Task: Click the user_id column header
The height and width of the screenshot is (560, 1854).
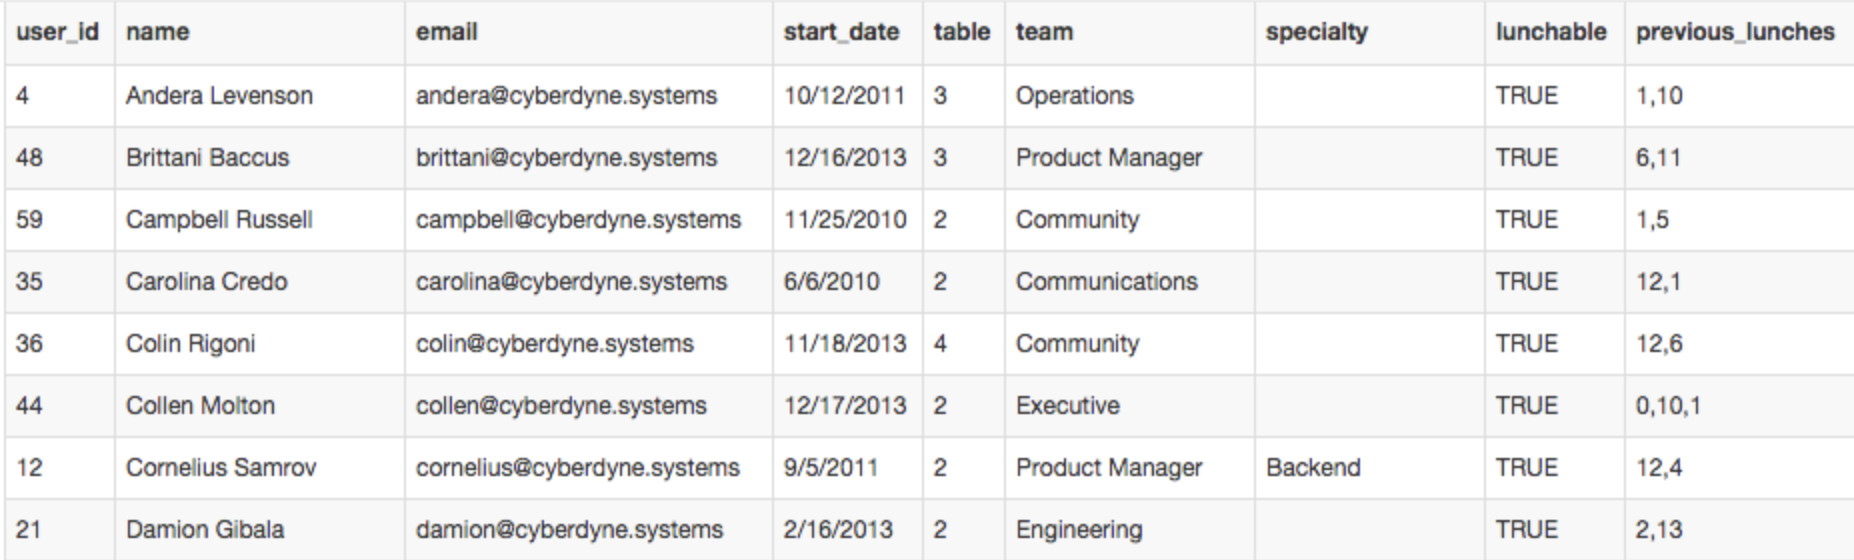Action: pyautogui.click(x=58, y=32)
